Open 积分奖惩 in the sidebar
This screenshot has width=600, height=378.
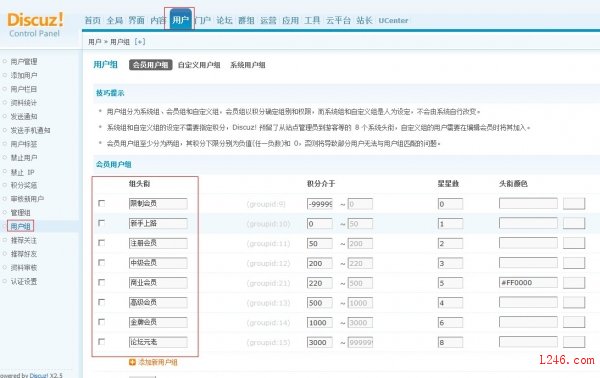(x=24, y=185)
